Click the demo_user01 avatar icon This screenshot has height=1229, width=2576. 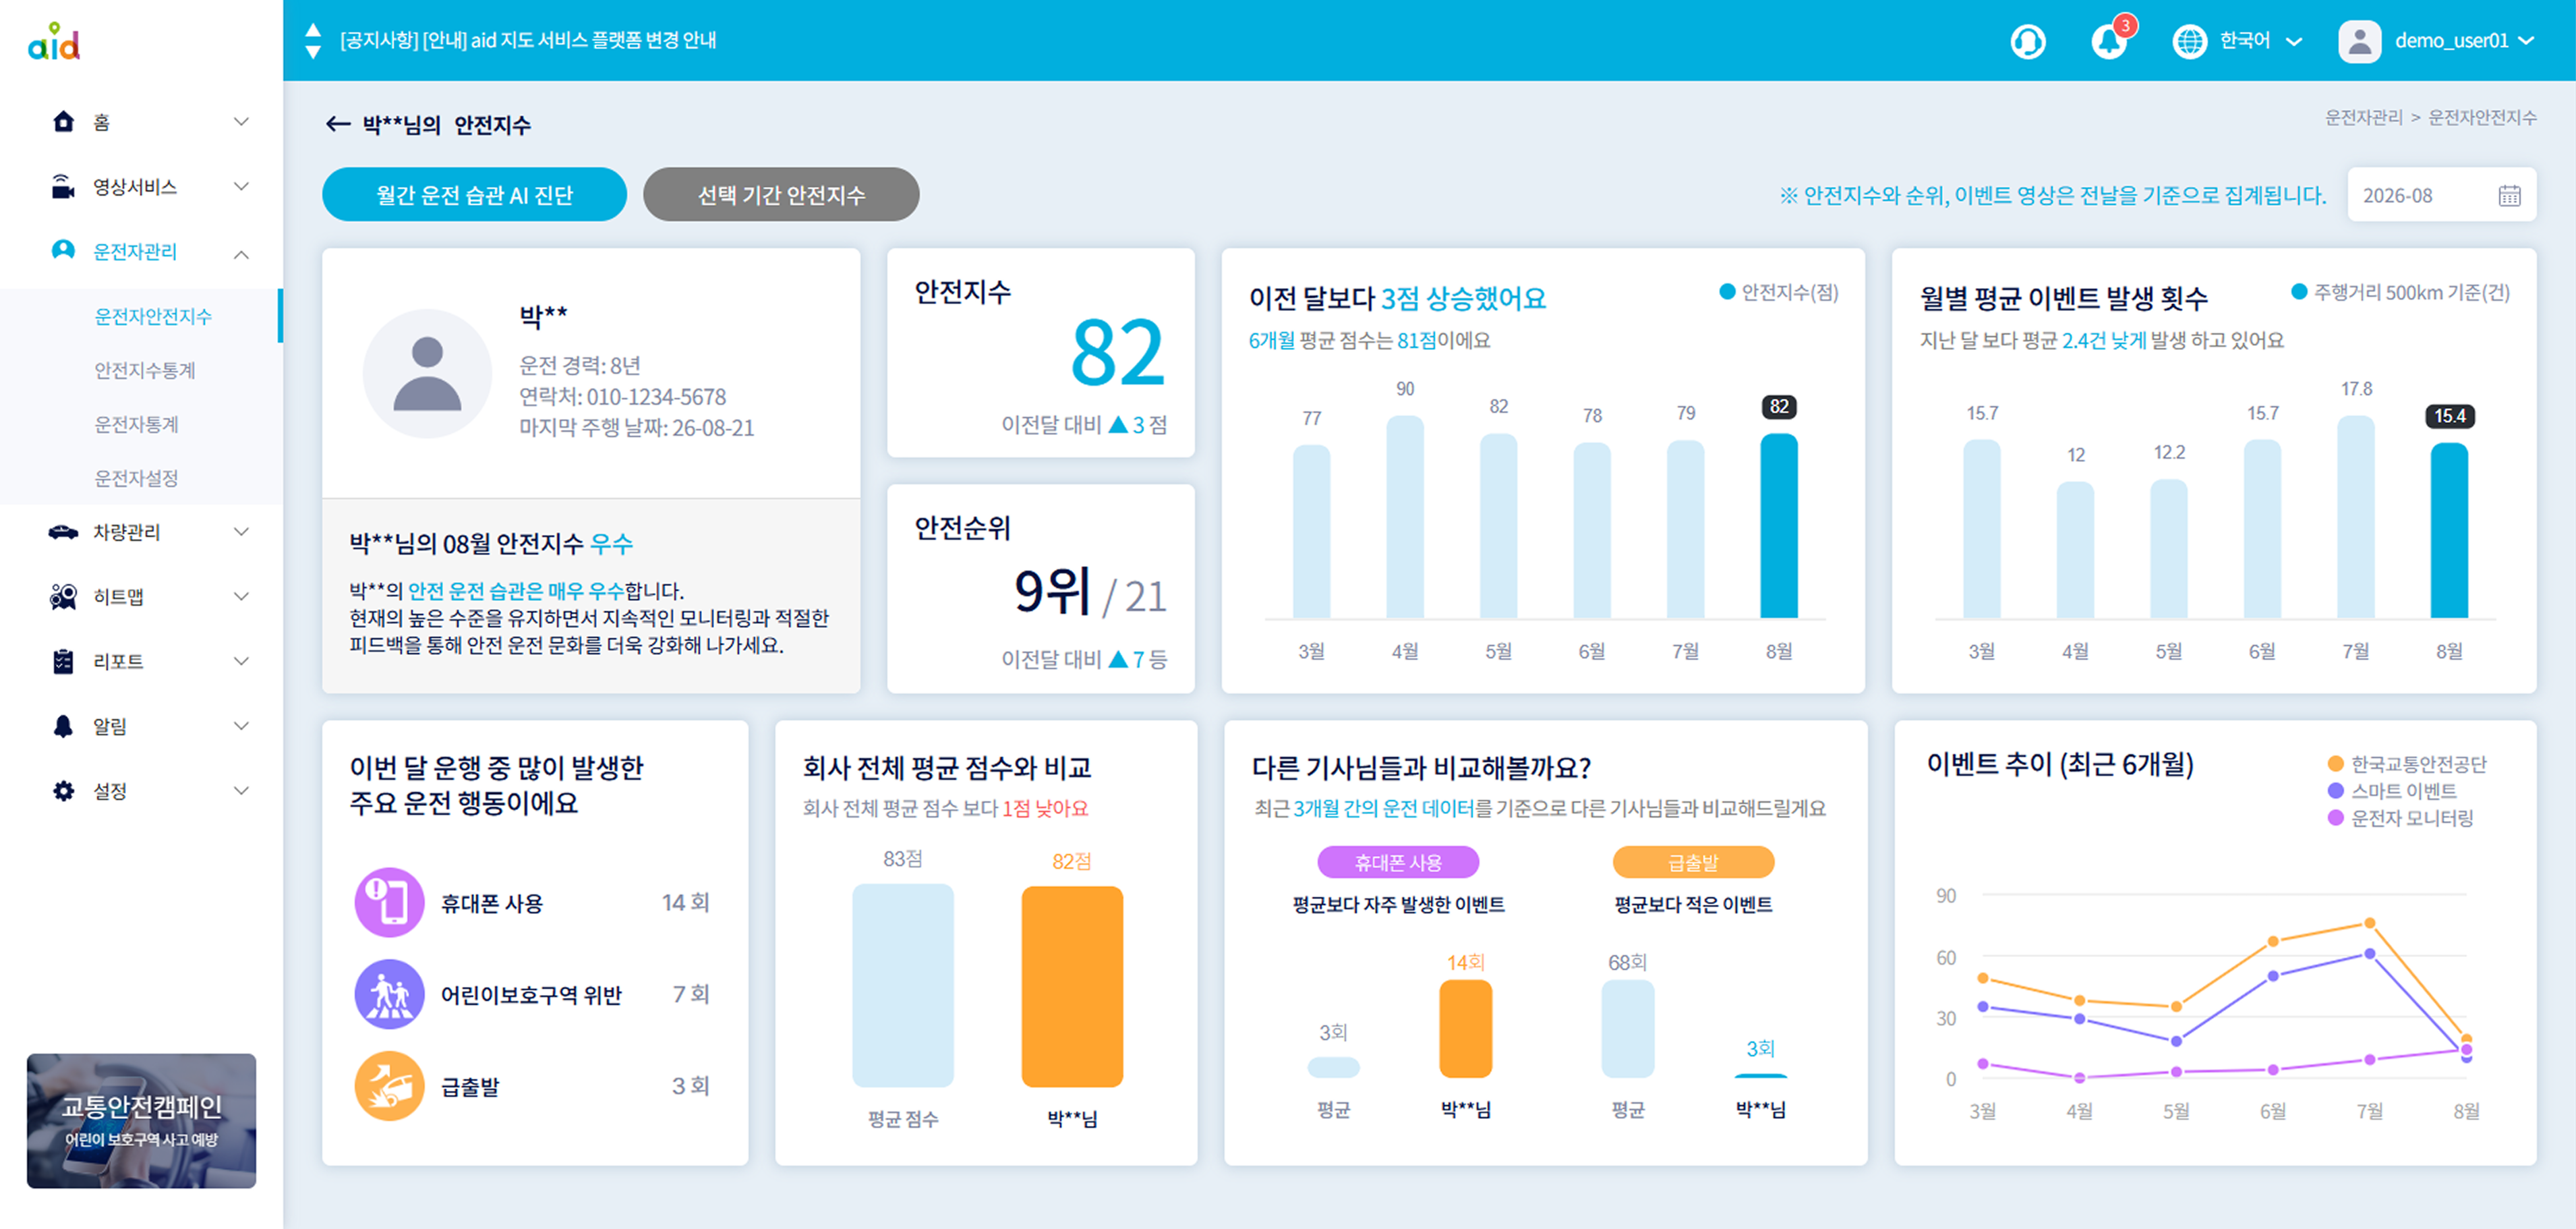pos(2359,41)
